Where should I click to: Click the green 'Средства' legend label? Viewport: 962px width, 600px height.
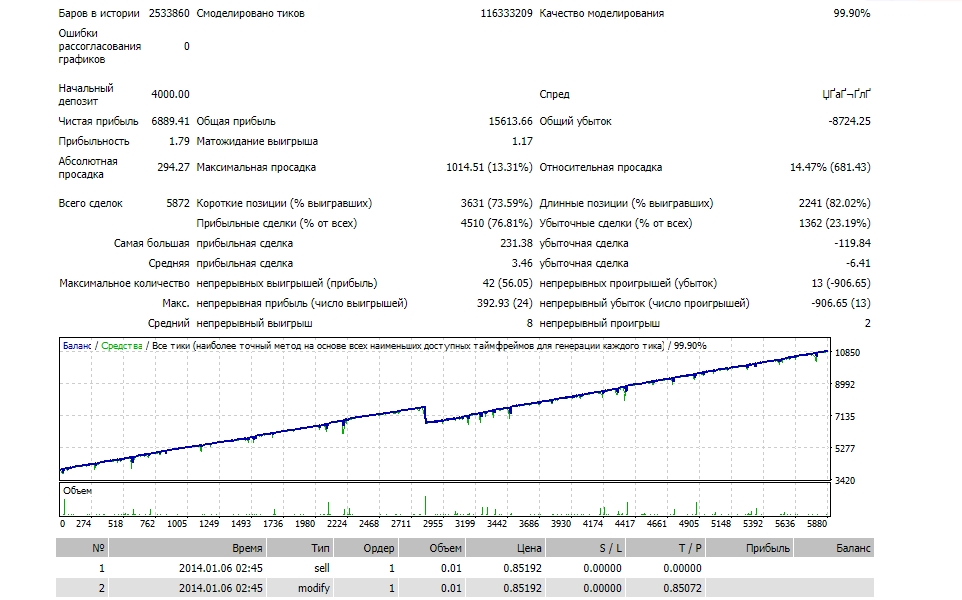[x=121, y=346]
